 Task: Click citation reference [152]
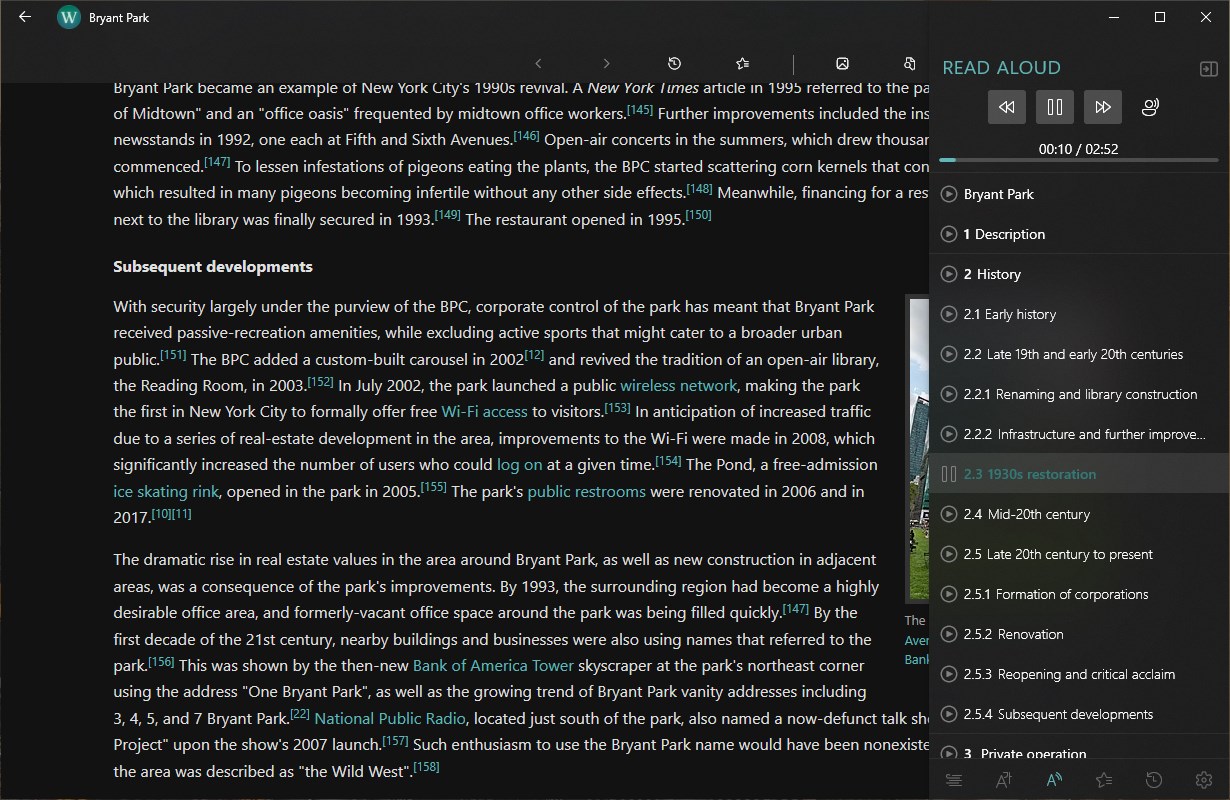coord(320,381)
